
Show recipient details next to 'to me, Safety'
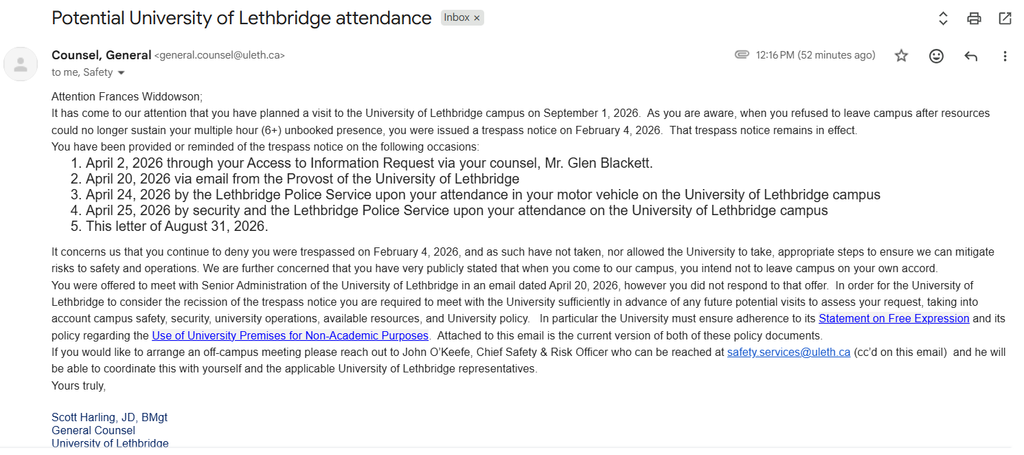coord(121,73)
